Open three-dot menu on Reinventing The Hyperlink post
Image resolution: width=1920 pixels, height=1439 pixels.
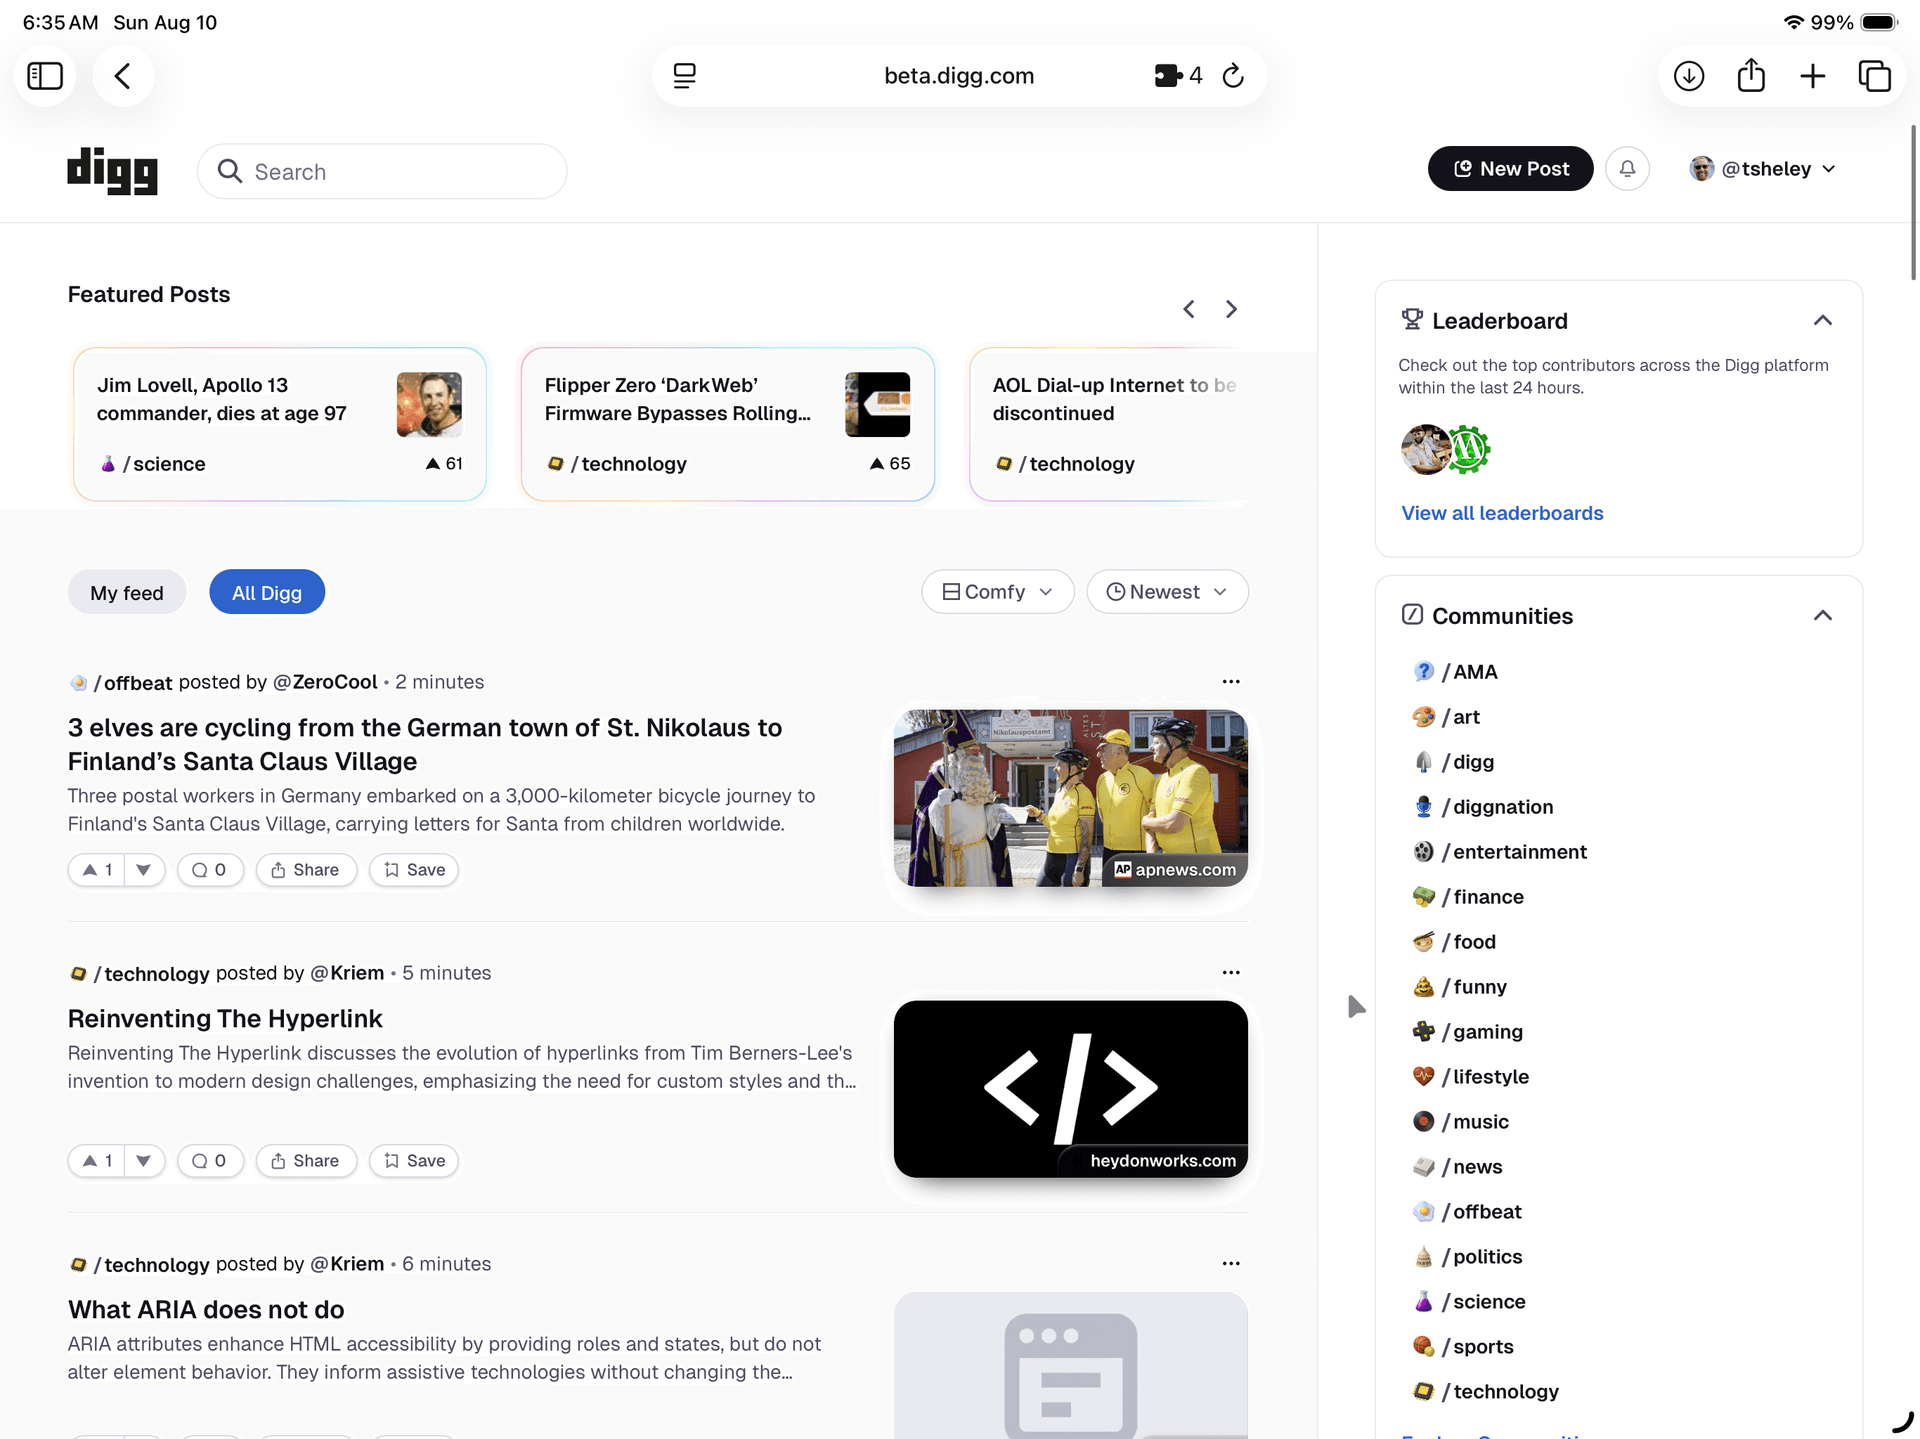coord(1231,973)
